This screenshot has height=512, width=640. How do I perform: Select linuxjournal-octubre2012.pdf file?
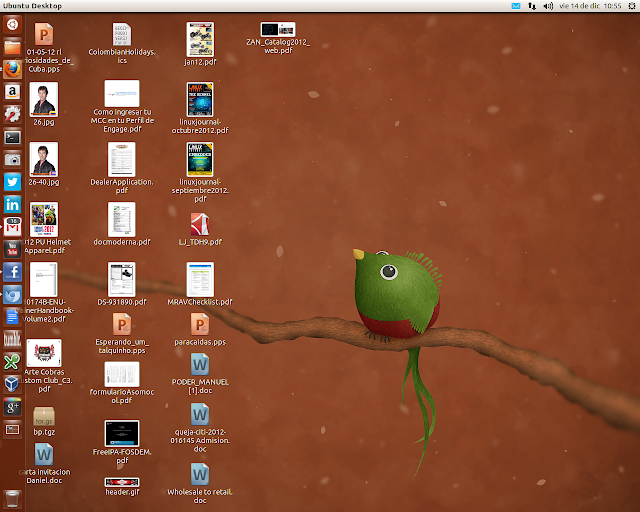[x=200, y=108]
